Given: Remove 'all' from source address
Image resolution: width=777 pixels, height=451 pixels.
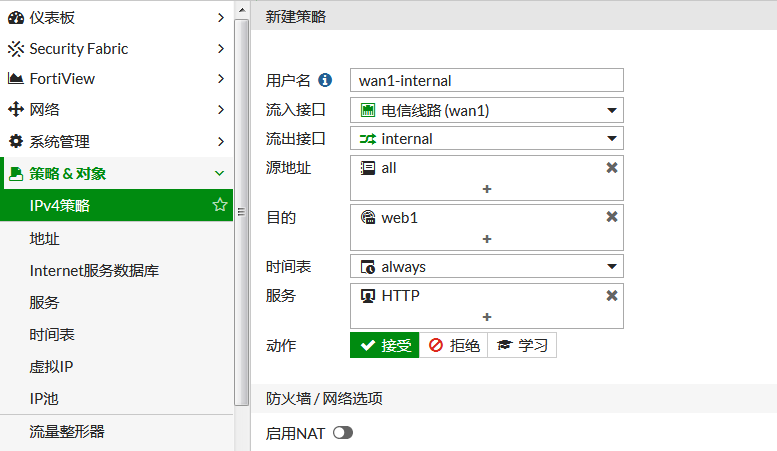Looking at the screenshot, I should click(x=612, y=168).
